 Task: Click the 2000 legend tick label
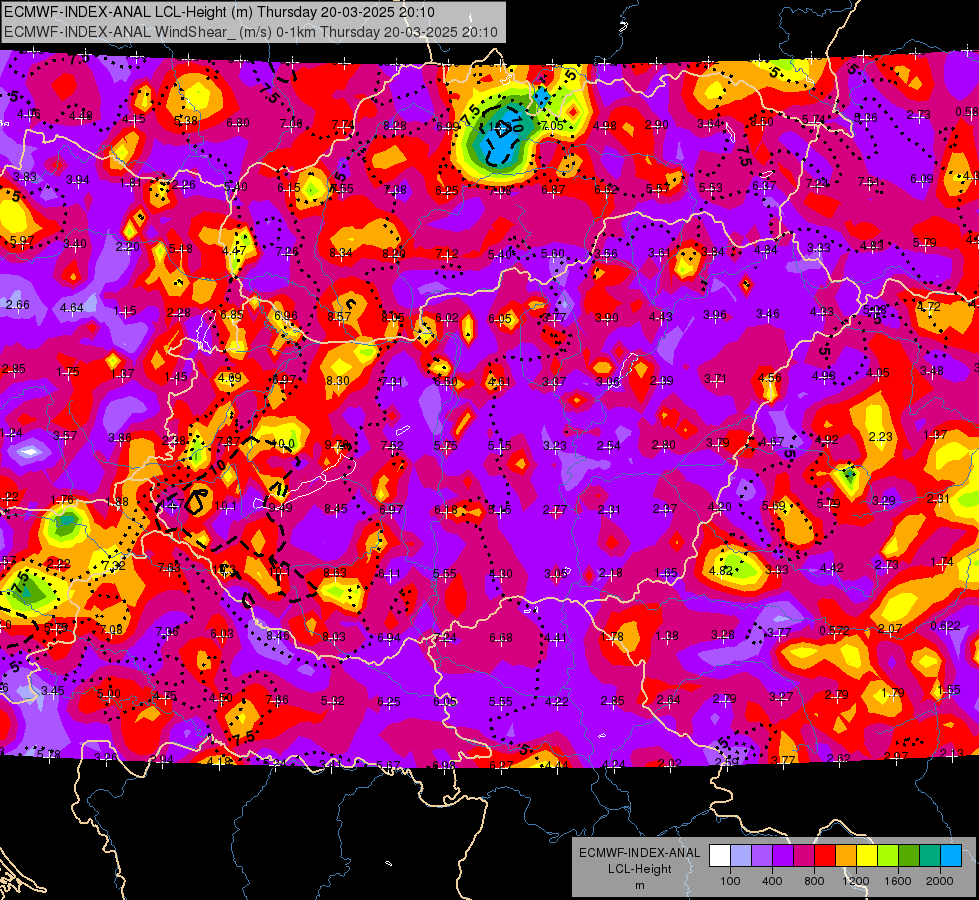940,881
